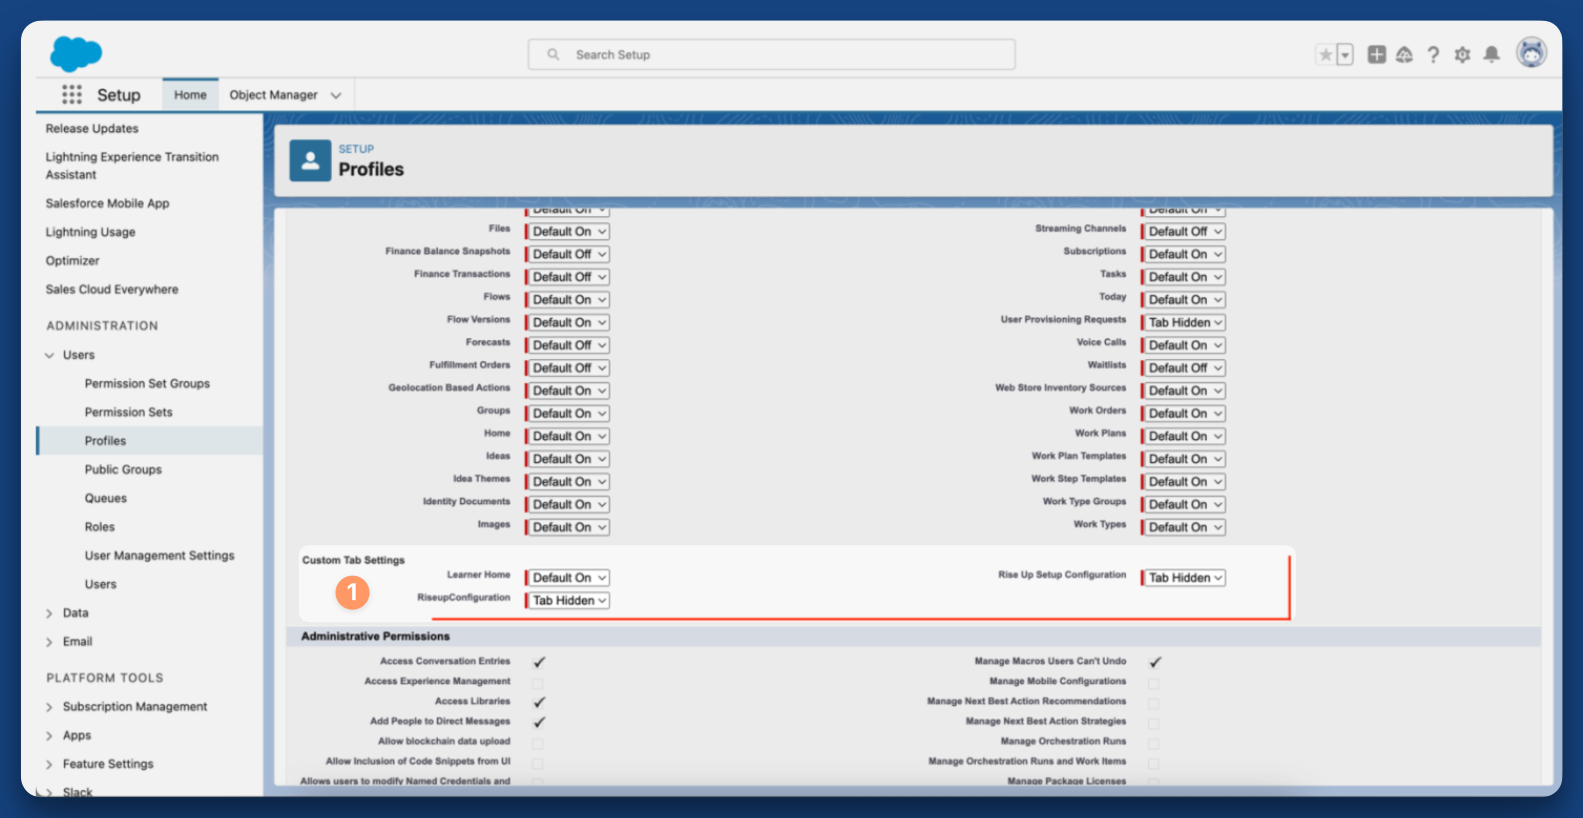Open Rise Up Setup Configuration dropdown
This screenshot has width=1583, height=818.
tap(1183, 578)
